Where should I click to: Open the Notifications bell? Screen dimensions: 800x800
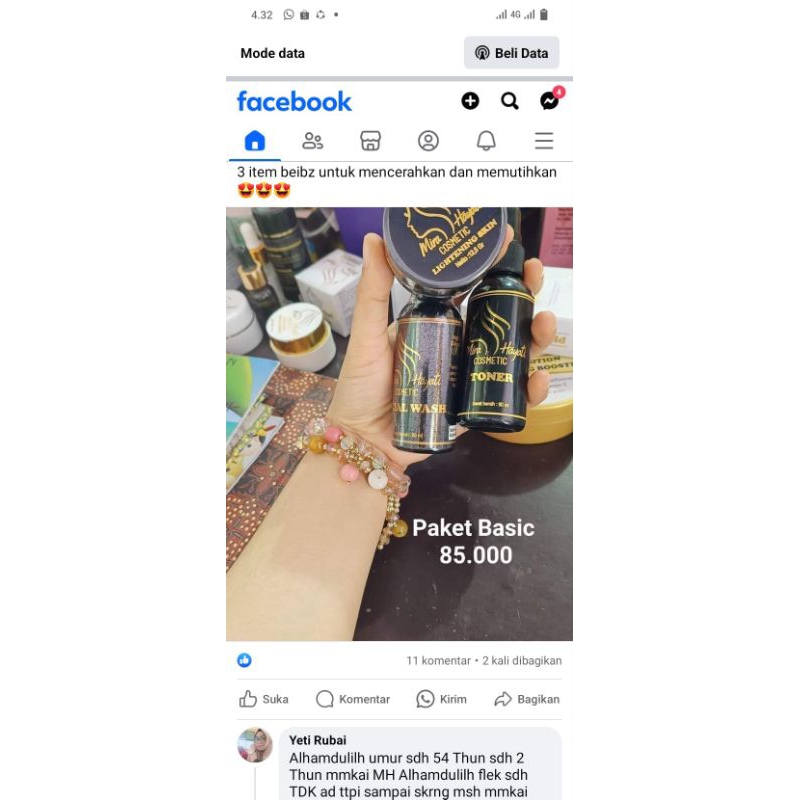[x=486, y=141]
